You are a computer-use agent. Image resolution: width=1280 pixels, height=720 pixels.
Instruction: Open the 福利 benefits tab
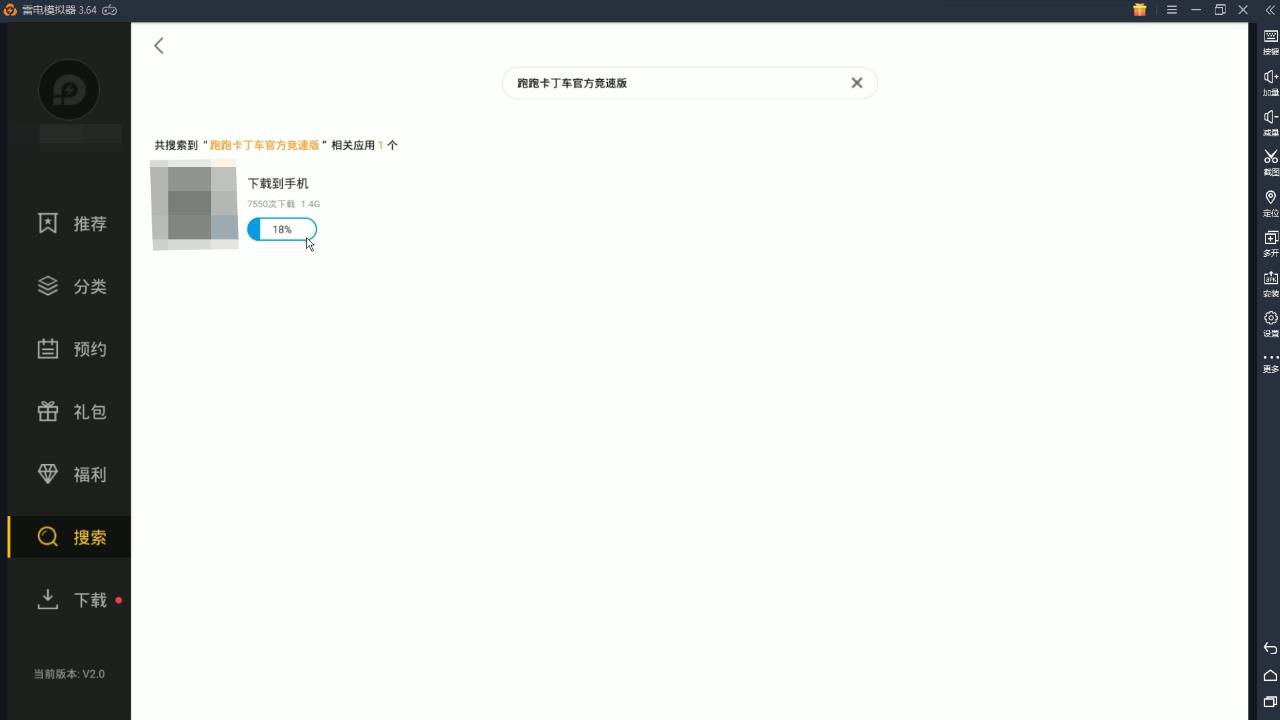click(70, 474)
